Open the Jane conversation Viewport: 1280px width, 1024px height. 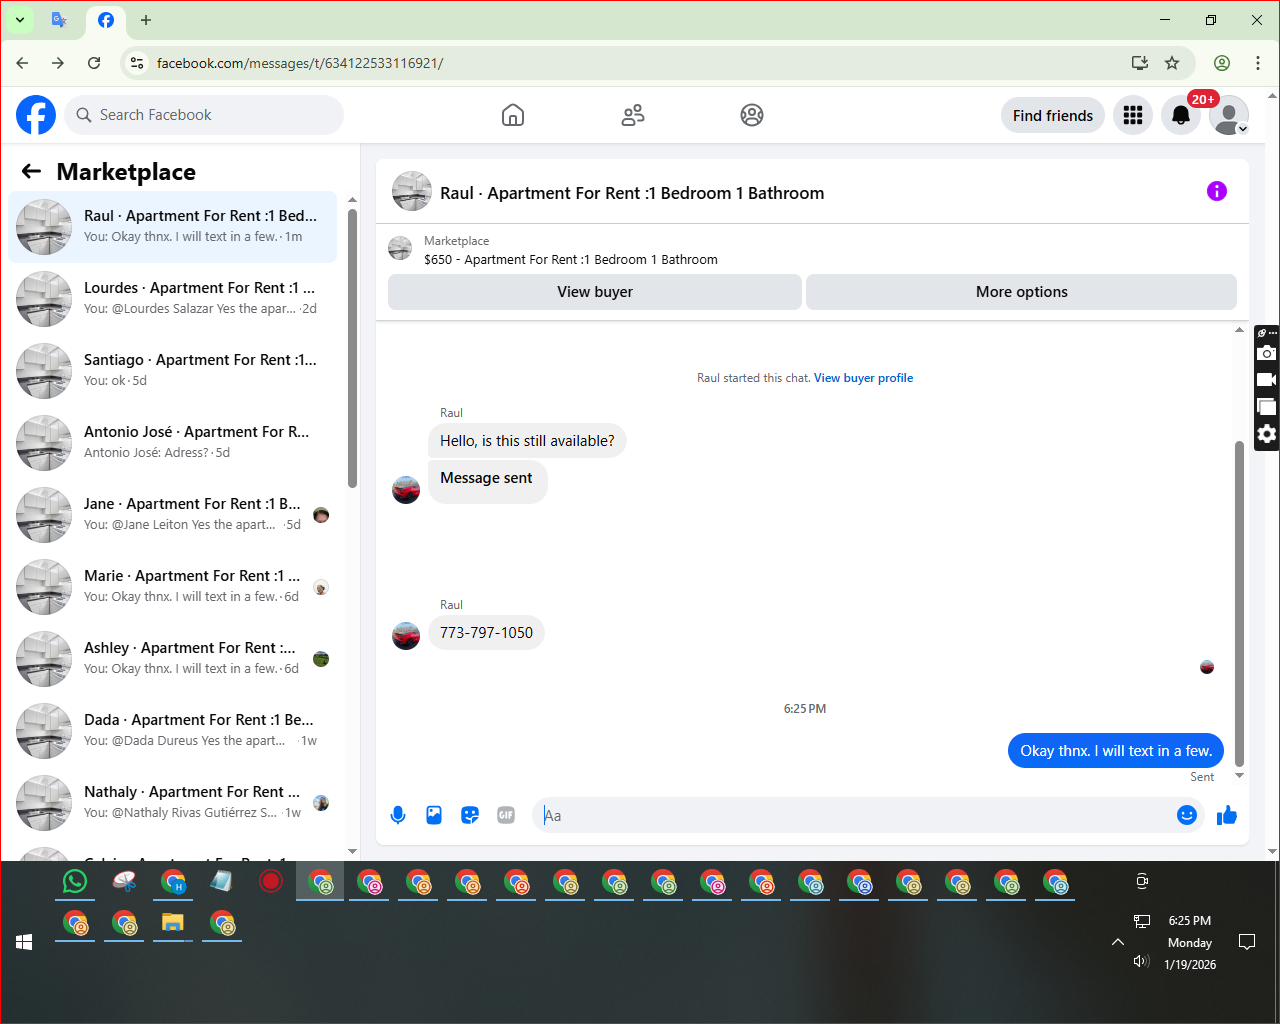(x=173, y=515)
